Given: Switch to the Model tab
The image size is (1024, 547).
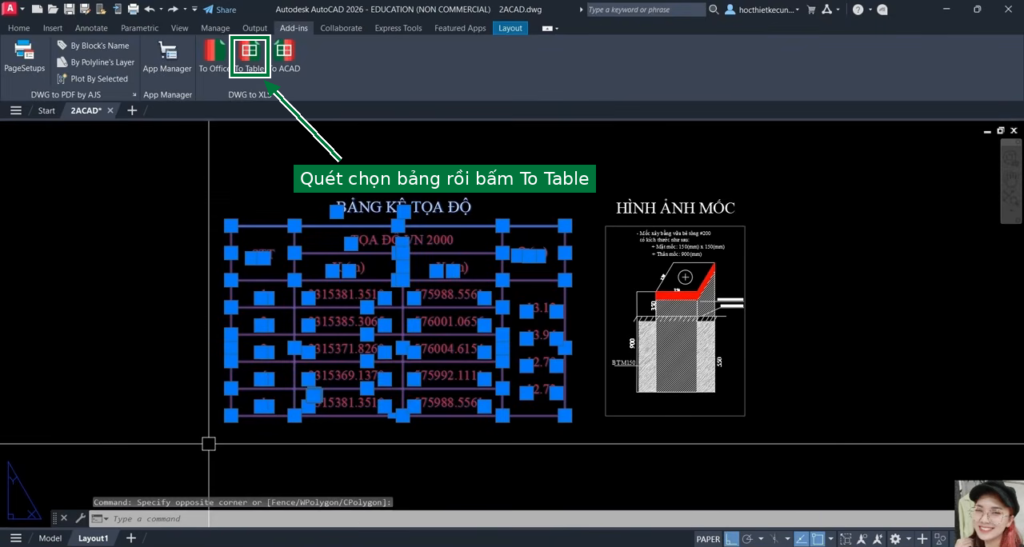Looking at the screenshot, I should tap(50, 539).
